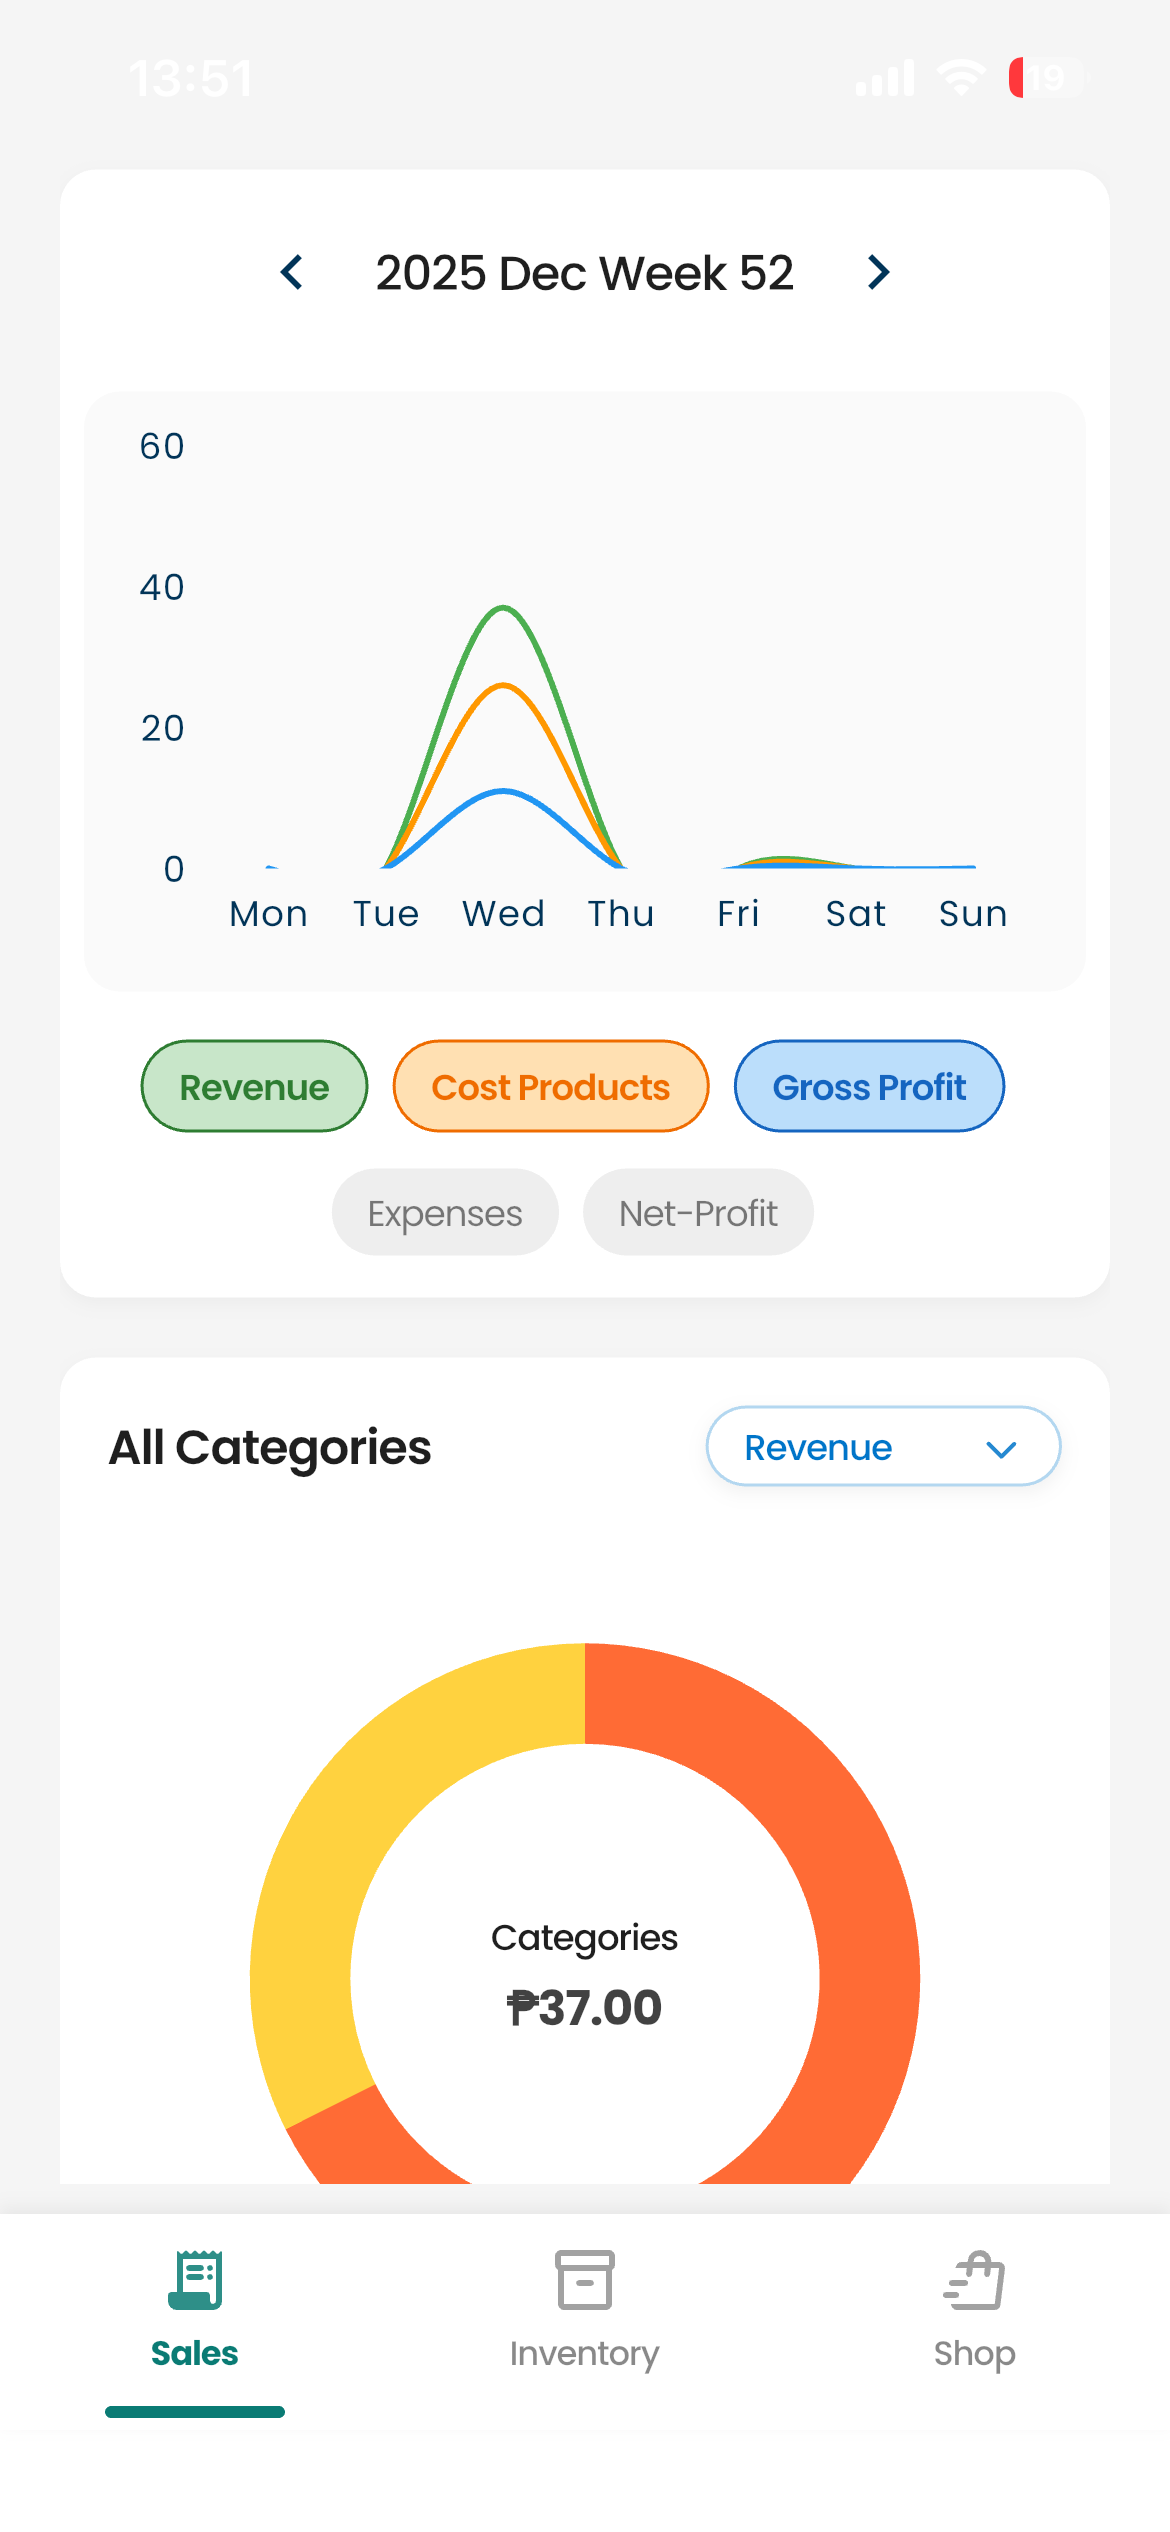1170x2532 pixels.
Task: Enable the Net-Profit chart series
Action: 698,1213
